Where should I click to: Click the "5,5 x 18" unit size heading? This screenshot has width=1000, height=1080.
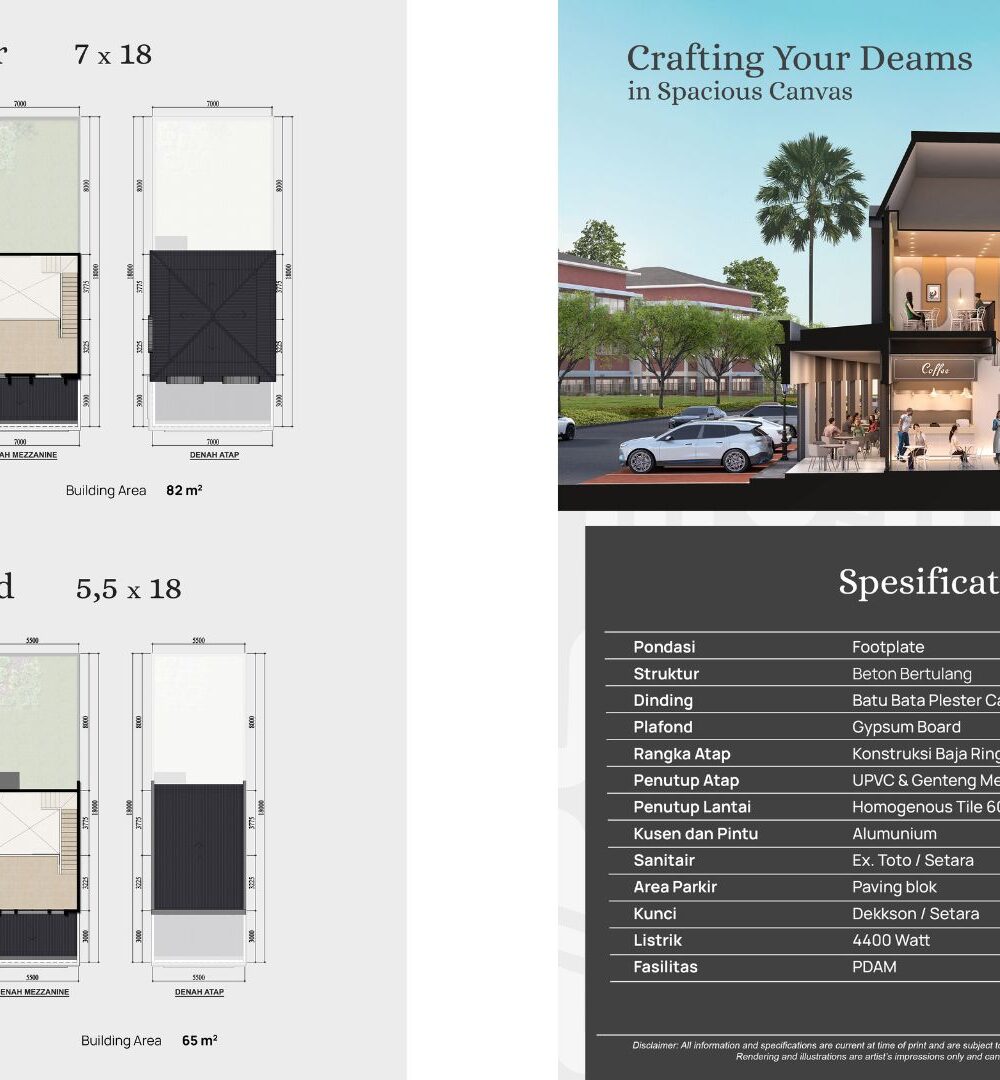point(129,589)
